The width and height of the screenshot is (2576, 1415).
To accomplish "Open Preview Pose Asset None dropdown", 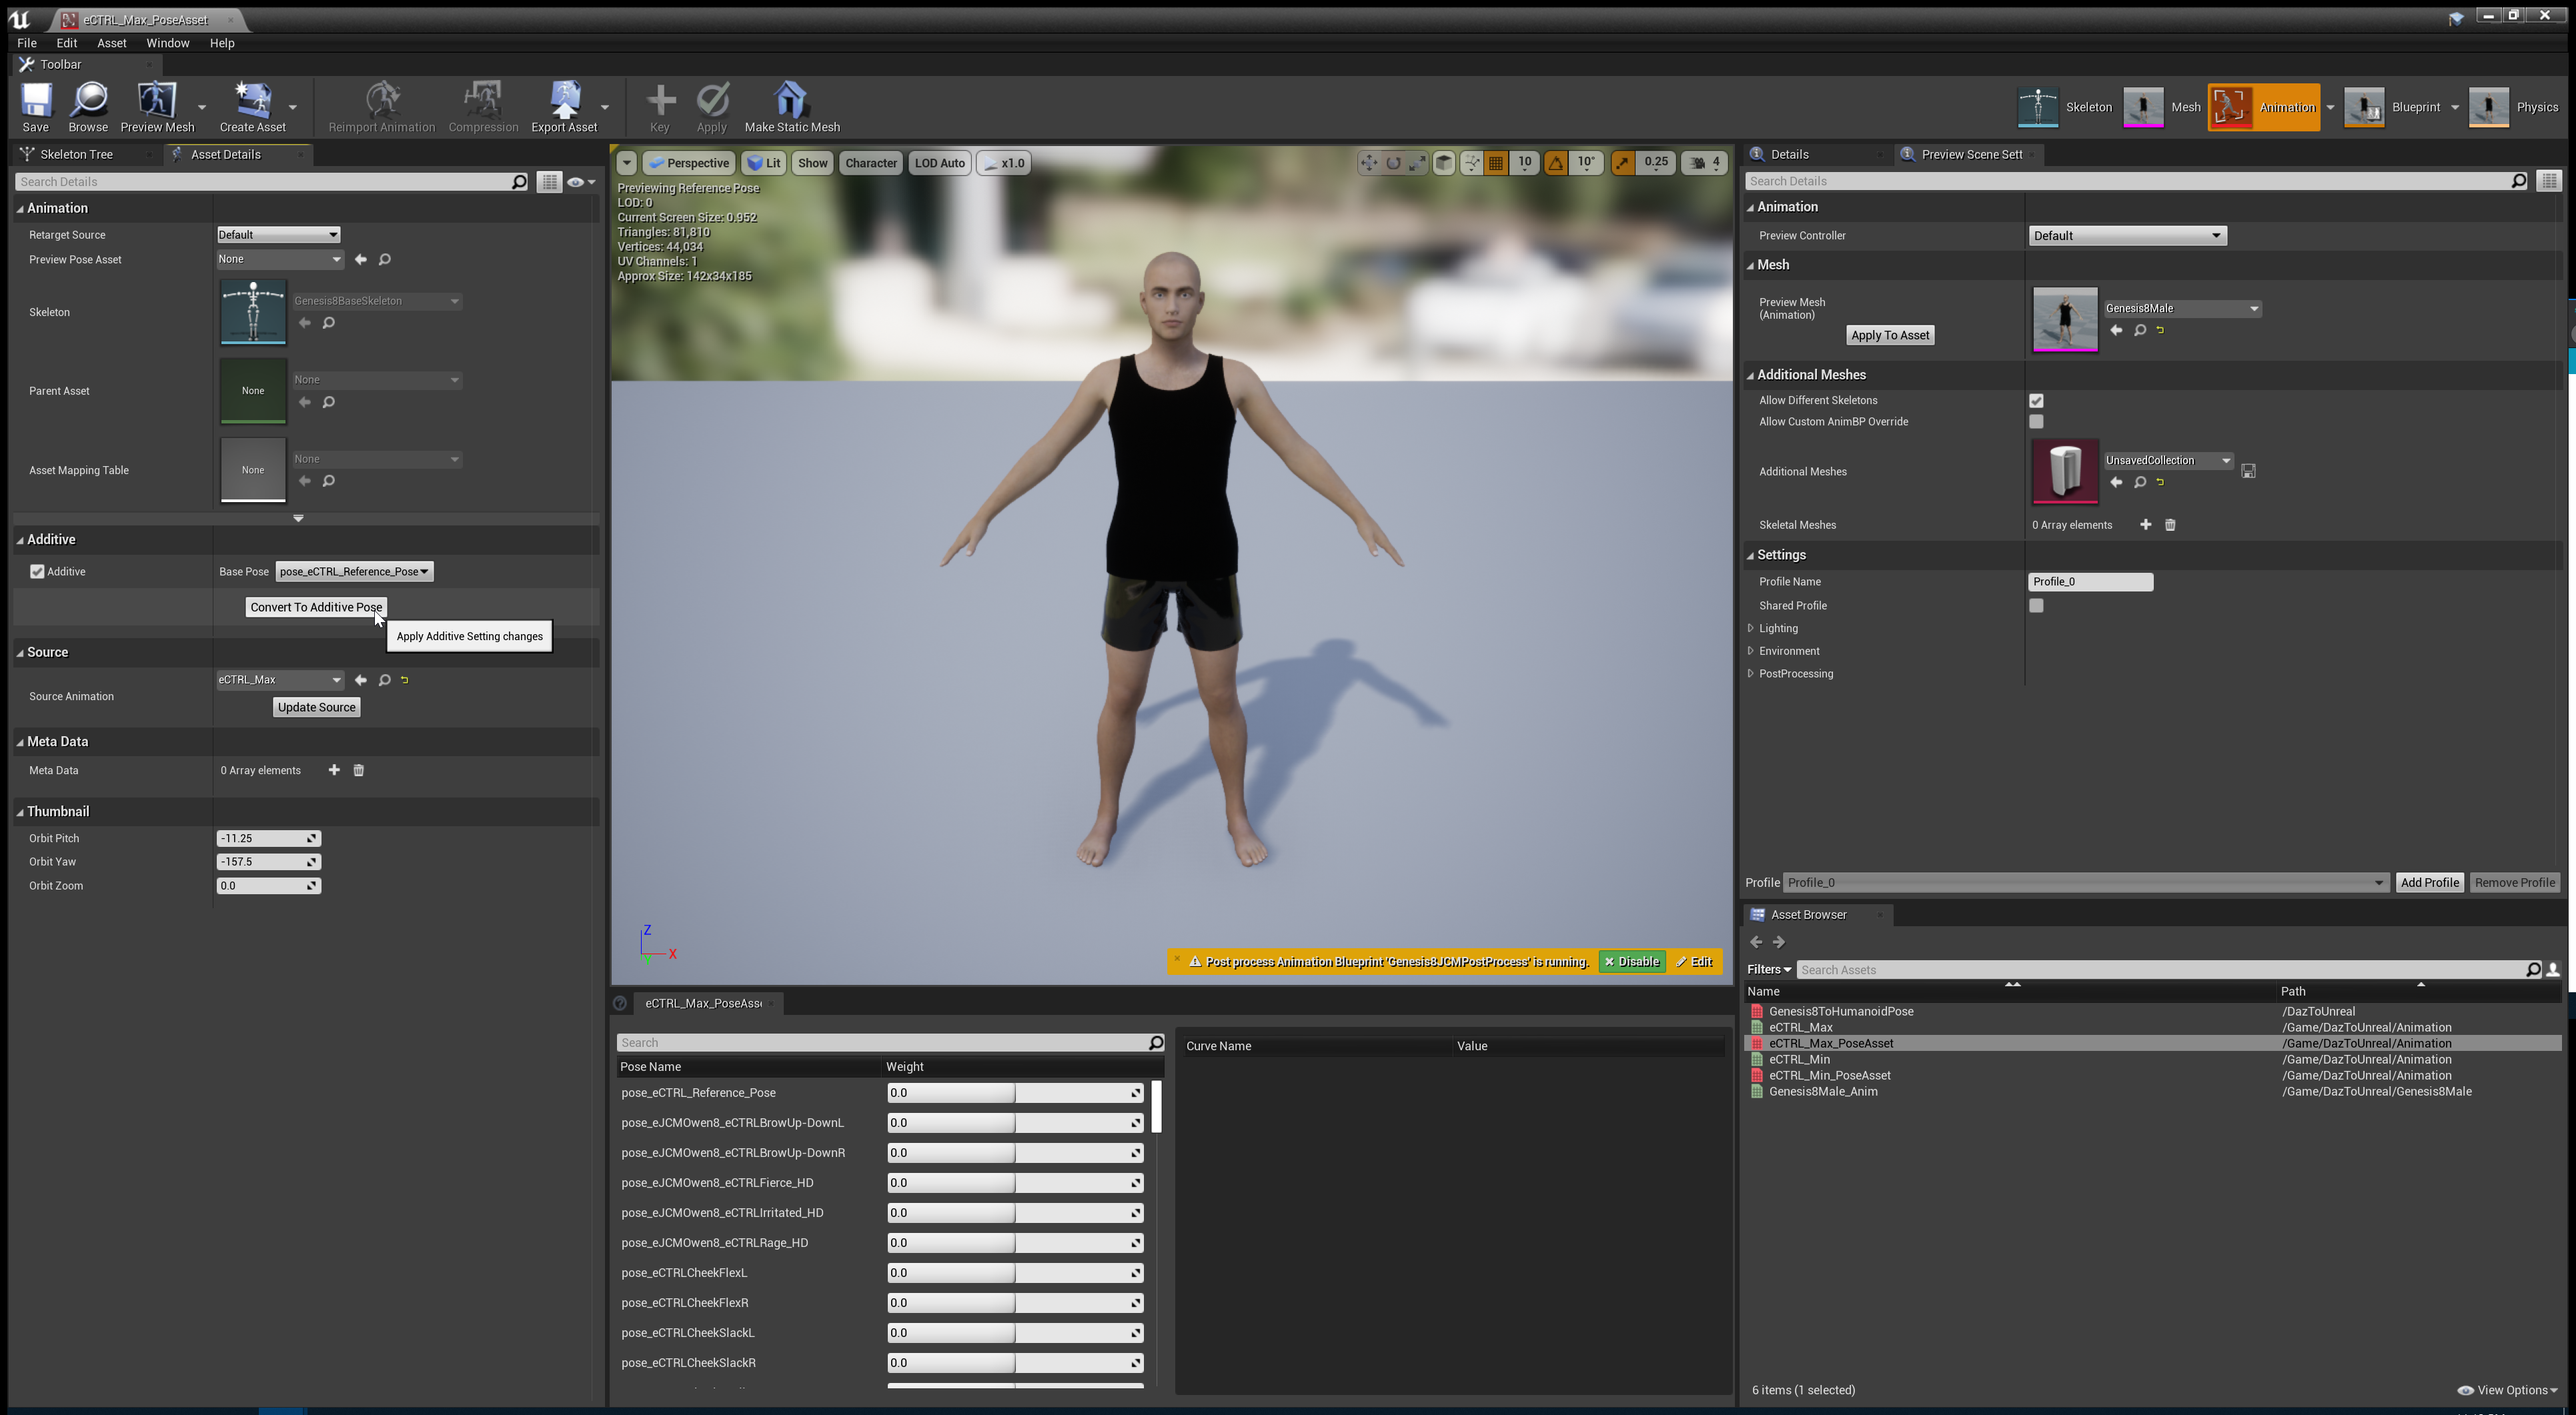I will pyautogui.click(x=280, y=259).
